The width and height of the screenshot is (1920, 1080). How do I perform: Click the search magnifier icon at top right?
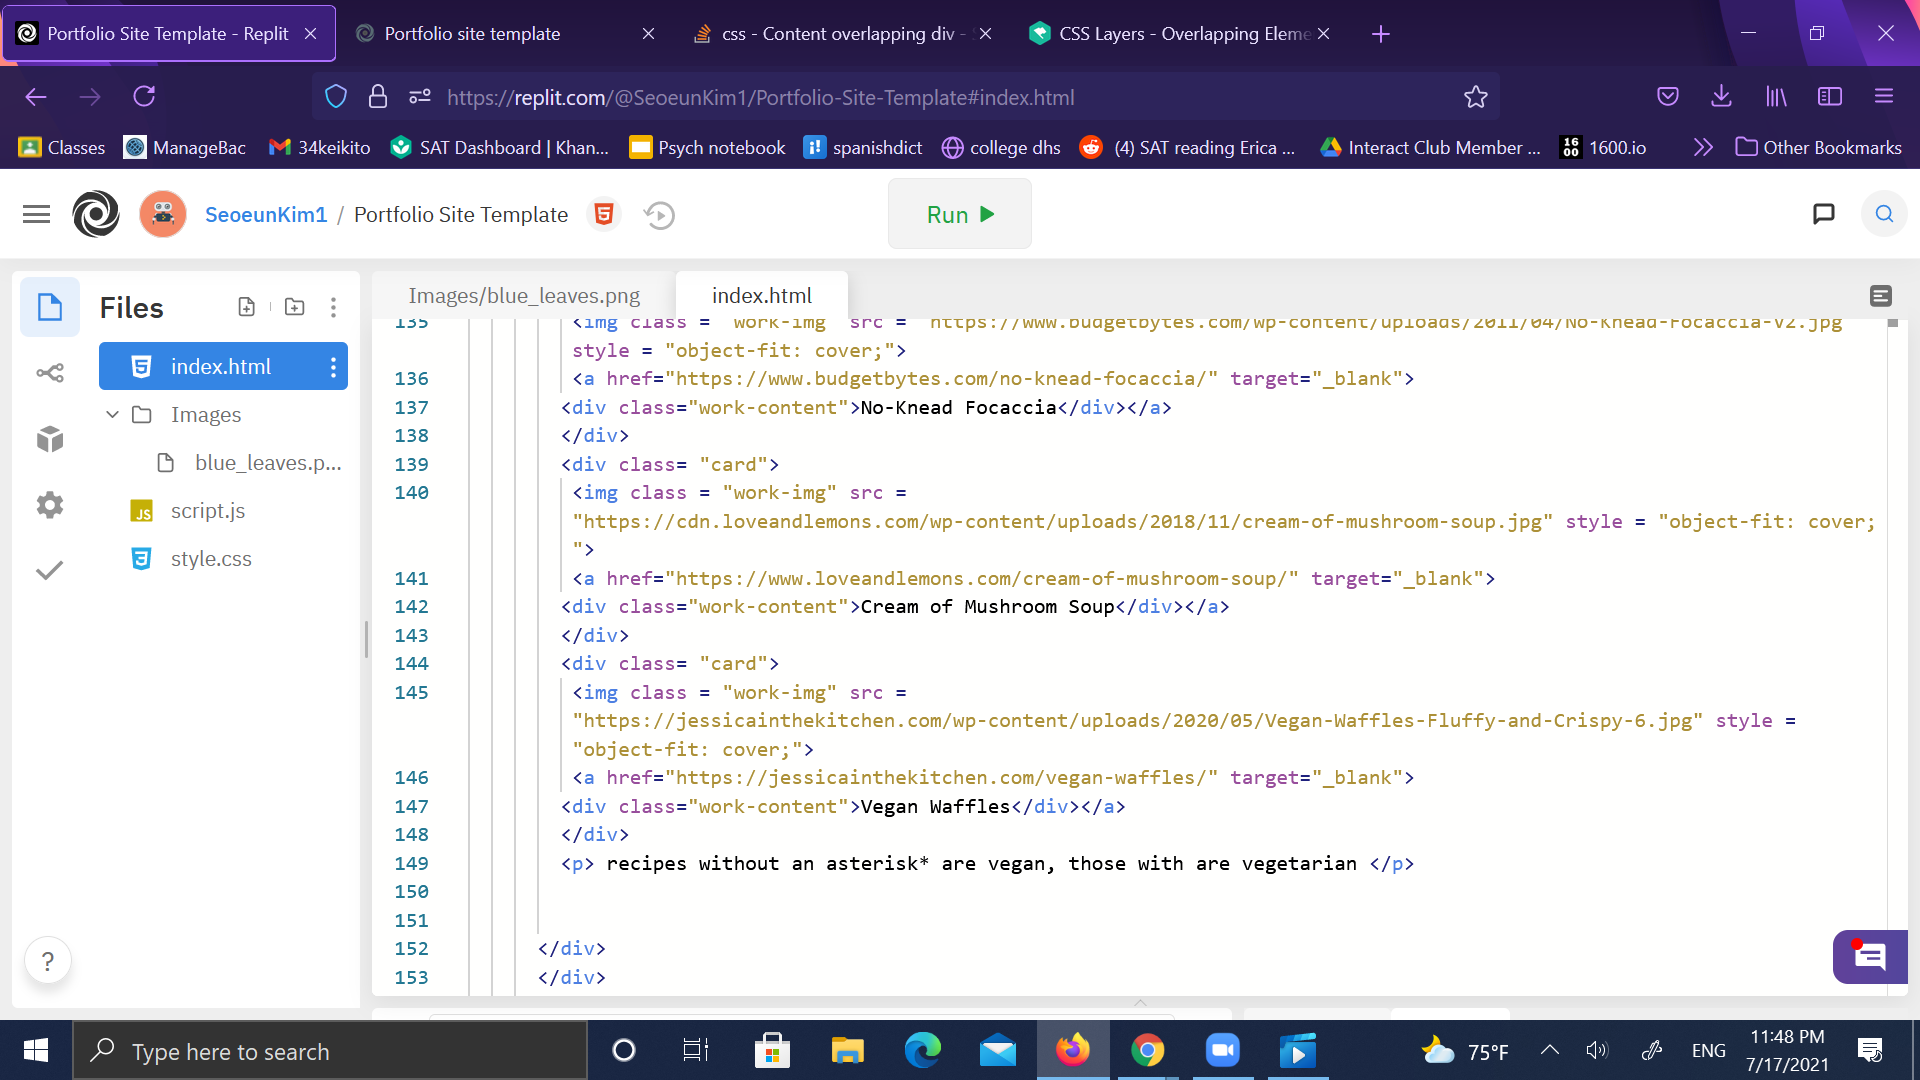point(1884,214)
